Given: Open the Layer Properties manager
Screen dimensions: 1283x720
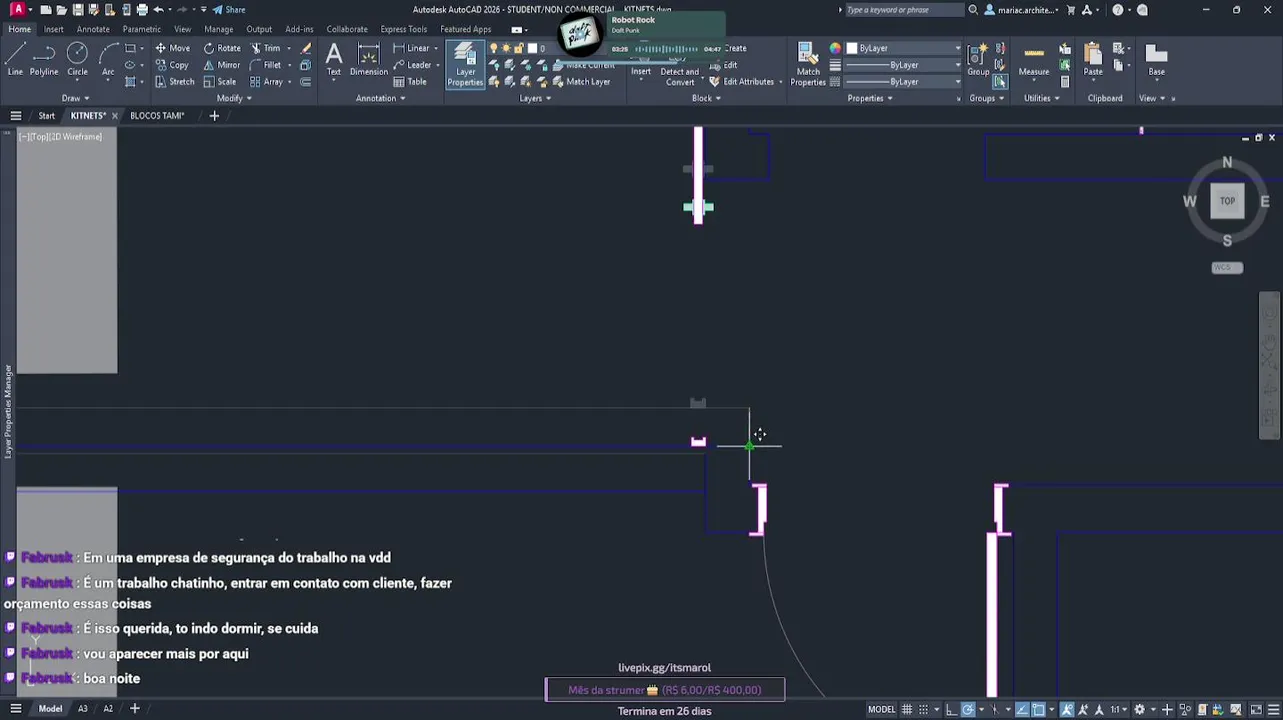Looking at the screenshot, I should click(465, 65).
